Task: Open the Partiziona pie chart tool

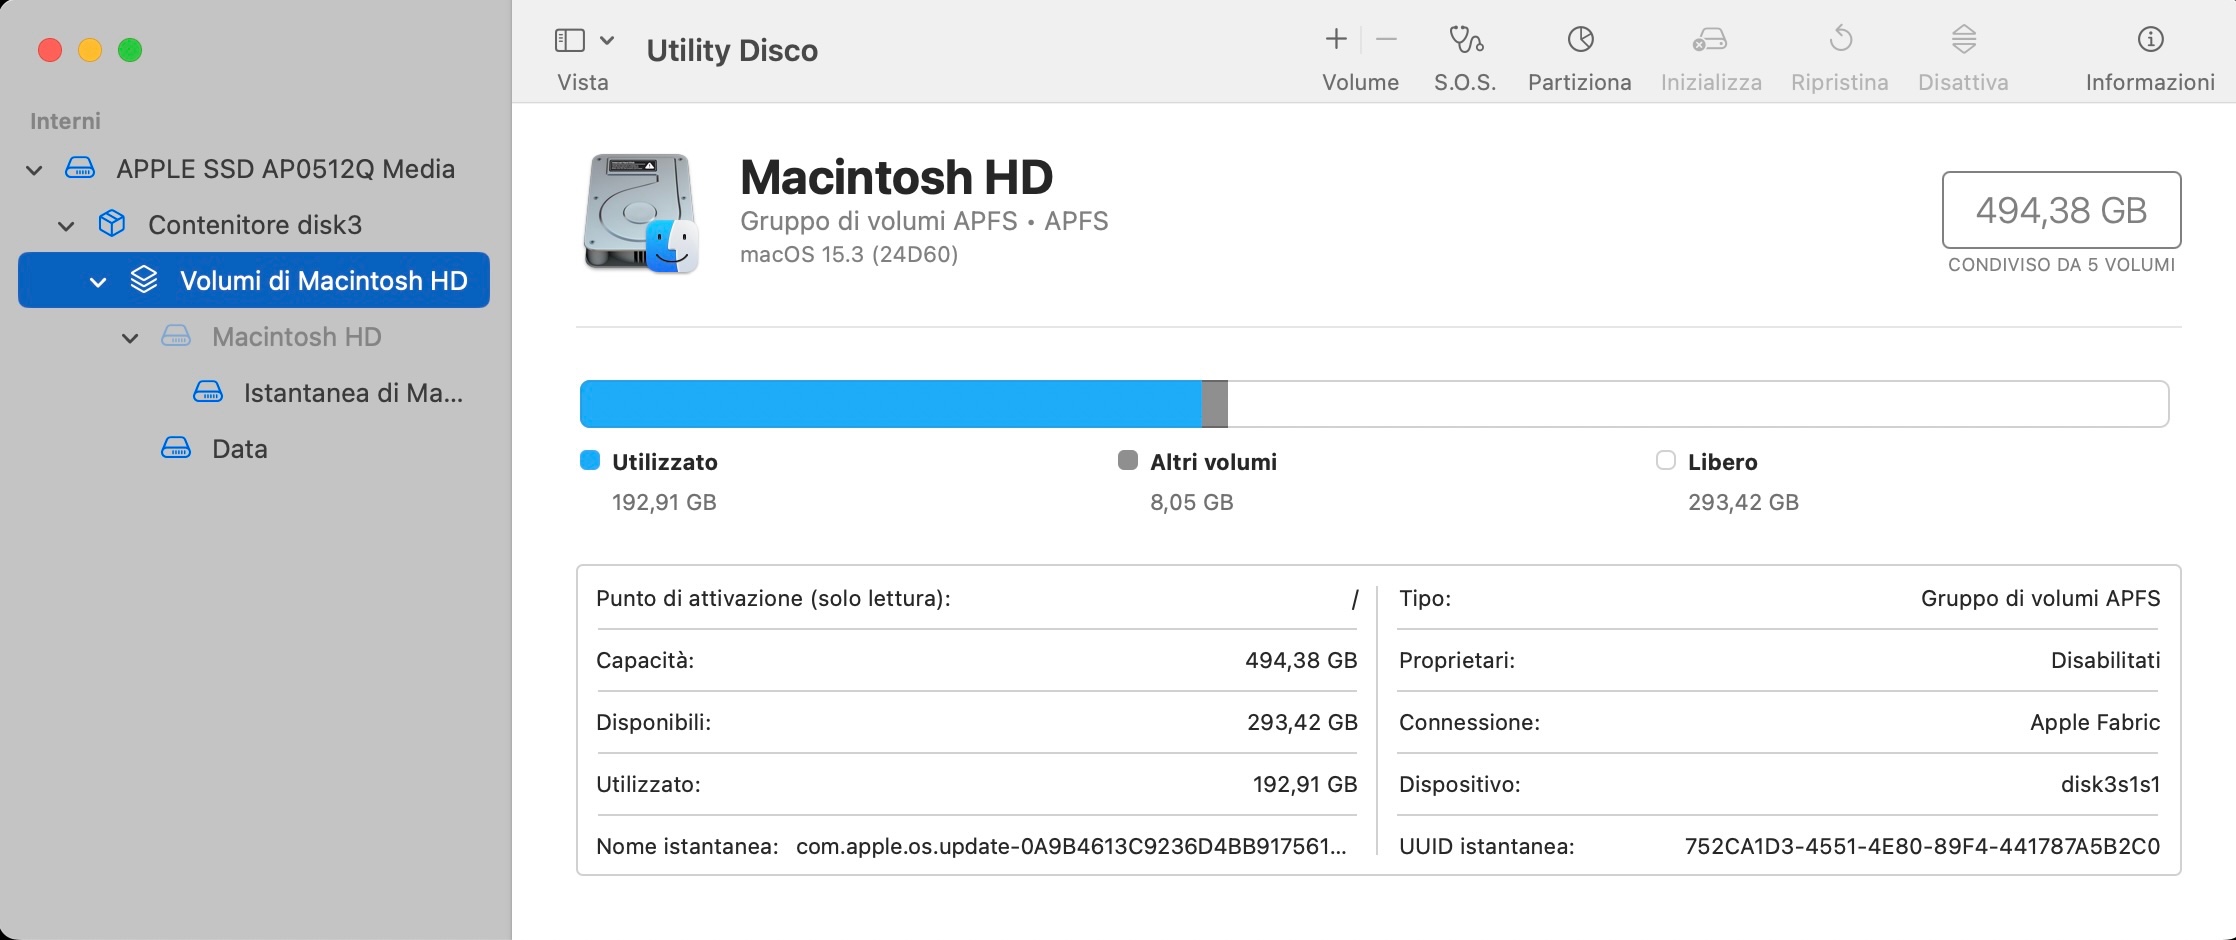Action: point(1580,40)
